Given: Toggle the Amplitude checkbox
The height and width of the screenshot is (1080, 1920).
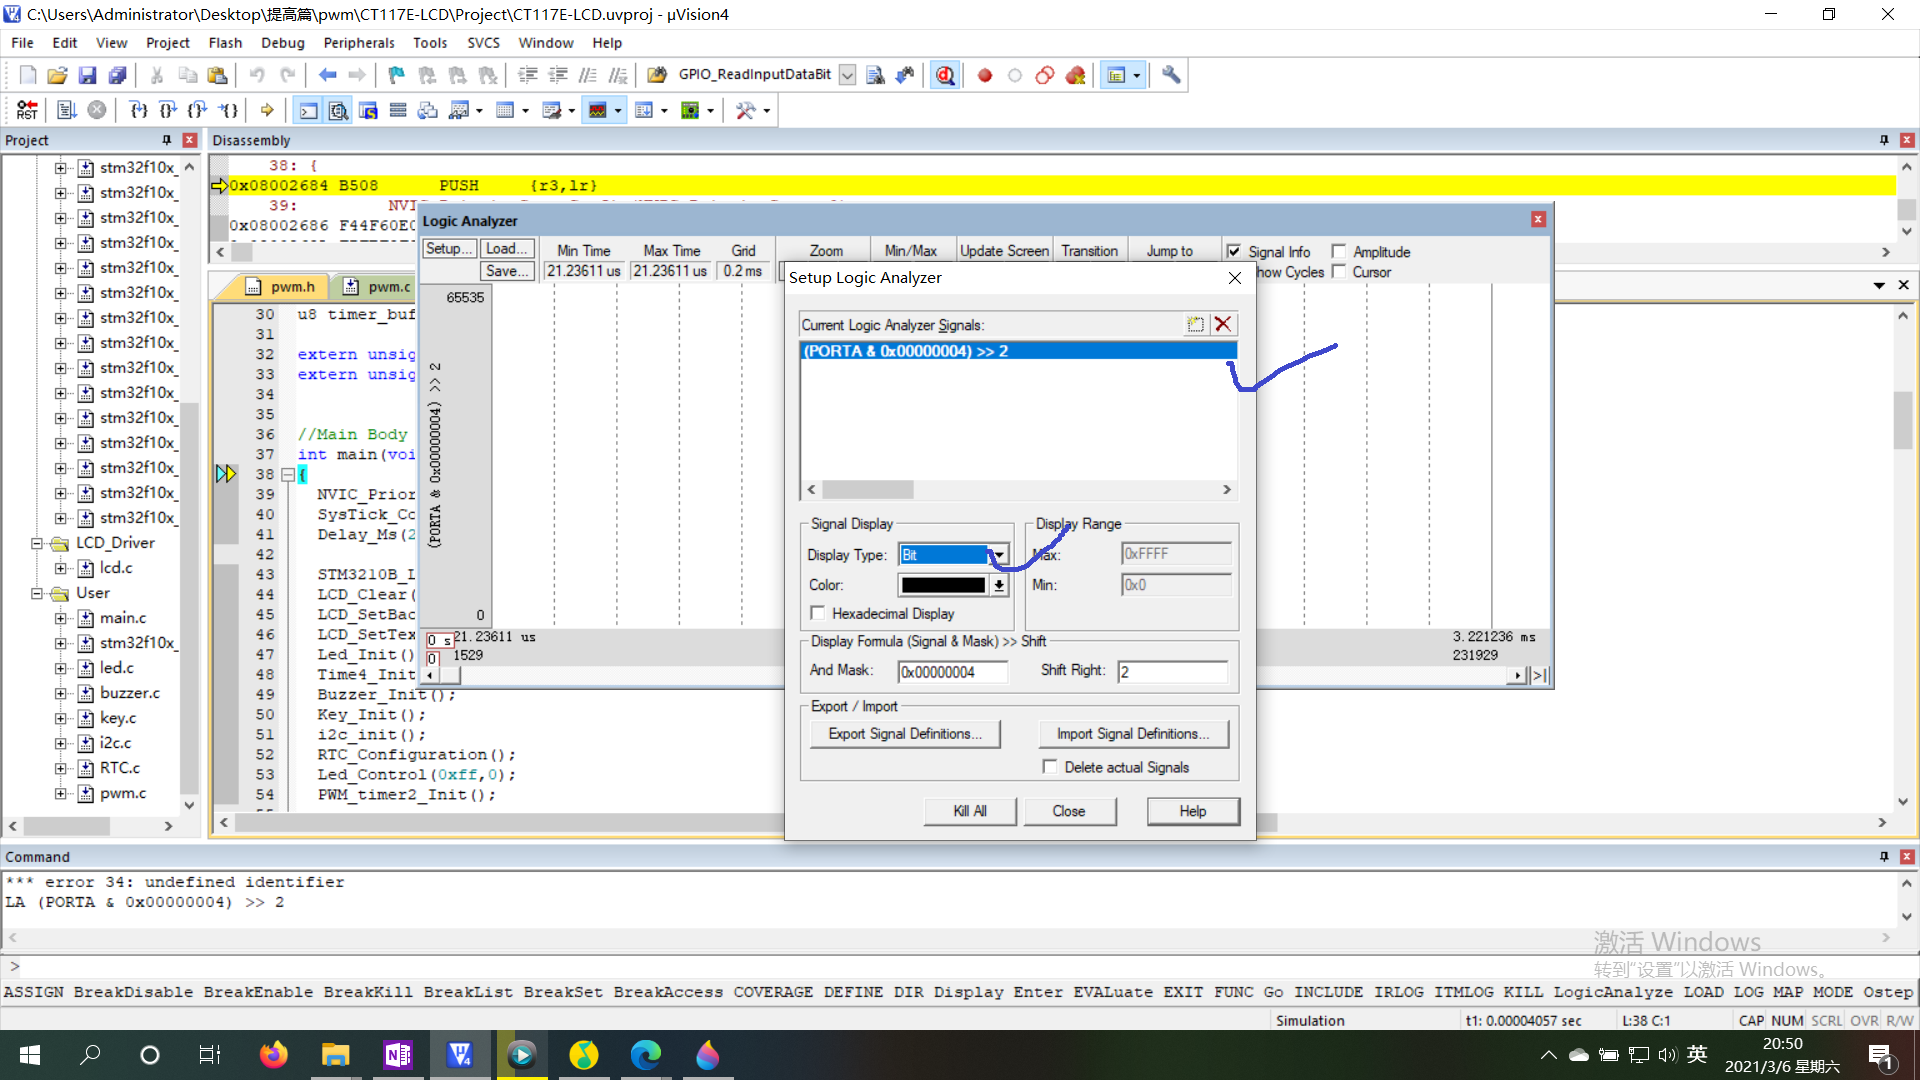Looking at the screenshot, I should [1338, 252].
